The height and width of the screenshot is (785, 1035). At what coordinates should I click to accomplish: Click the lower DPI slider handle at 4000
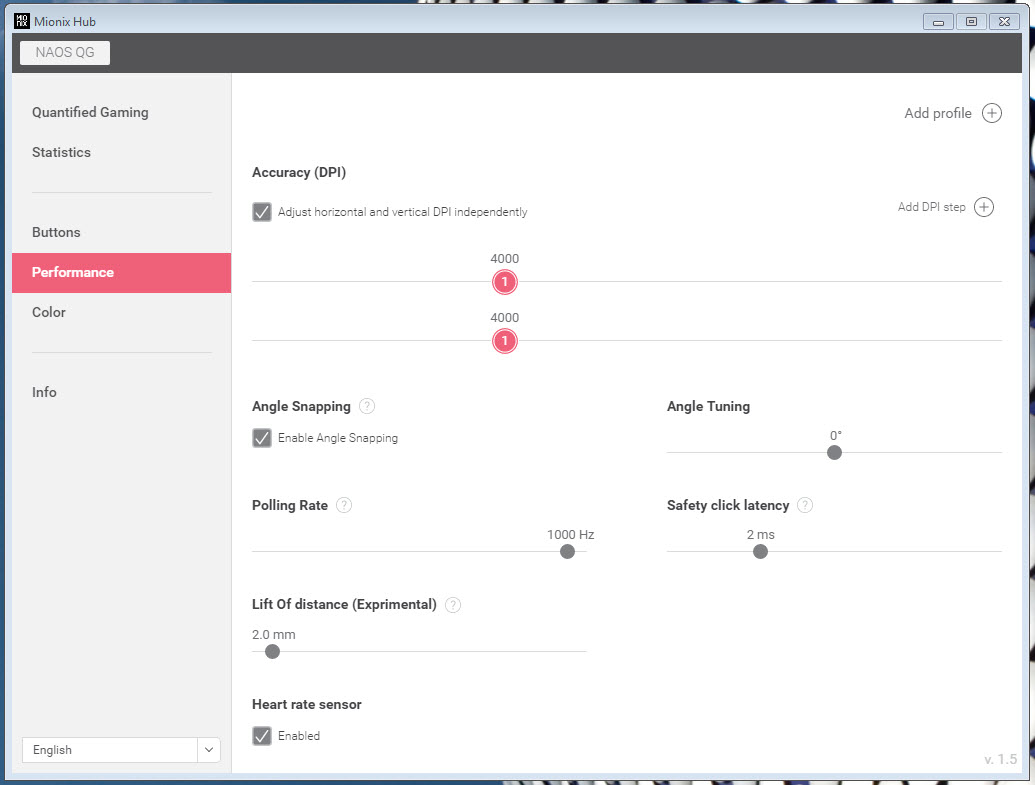(505, 341)
